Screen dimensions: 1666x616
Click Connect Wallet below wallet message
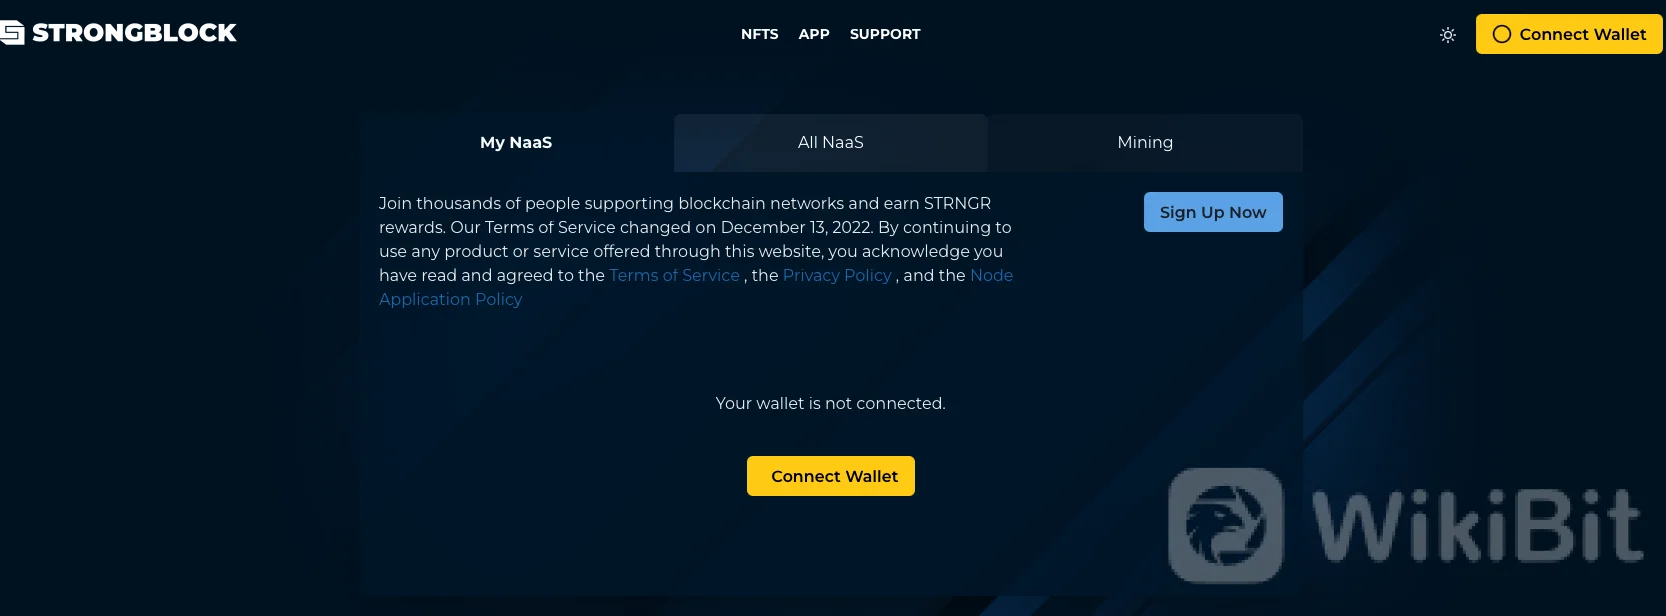(831, 476)
